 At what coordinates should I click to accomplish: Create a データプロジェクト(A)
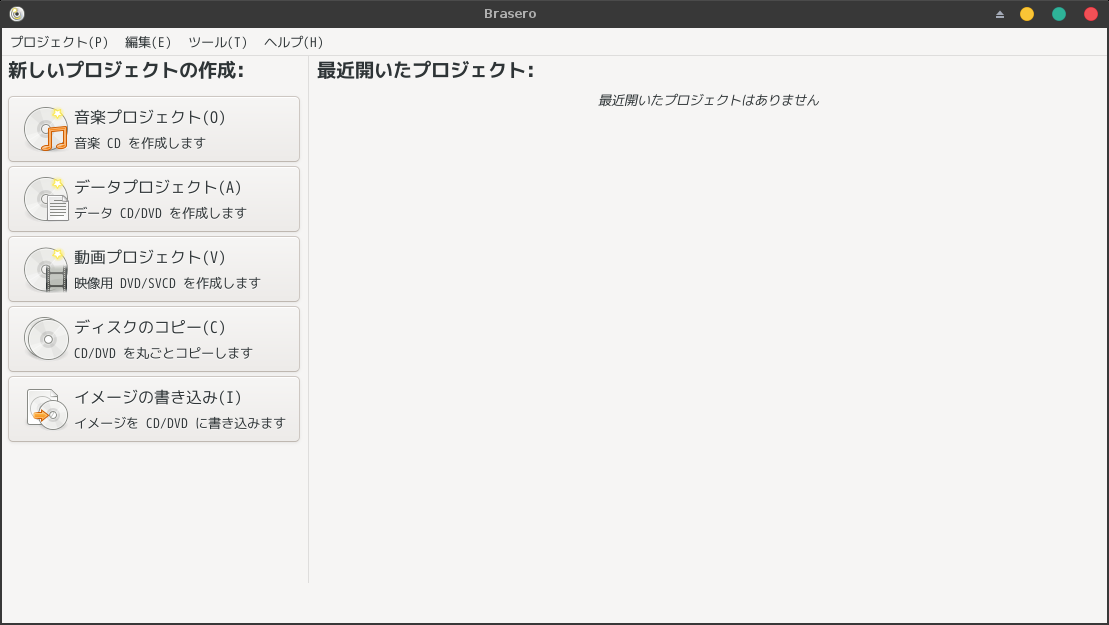point(154,199)
